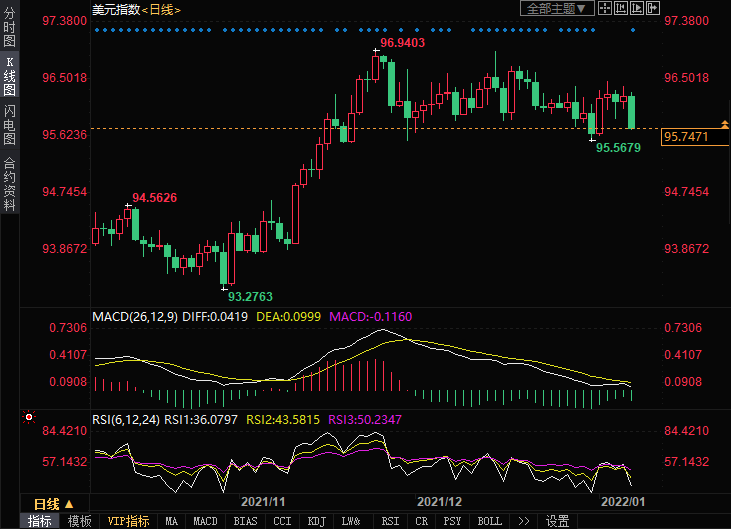The height and width of the screenshot is (529, 731).
Task: Apply the KDJ indicator
Action: (317, 521)
